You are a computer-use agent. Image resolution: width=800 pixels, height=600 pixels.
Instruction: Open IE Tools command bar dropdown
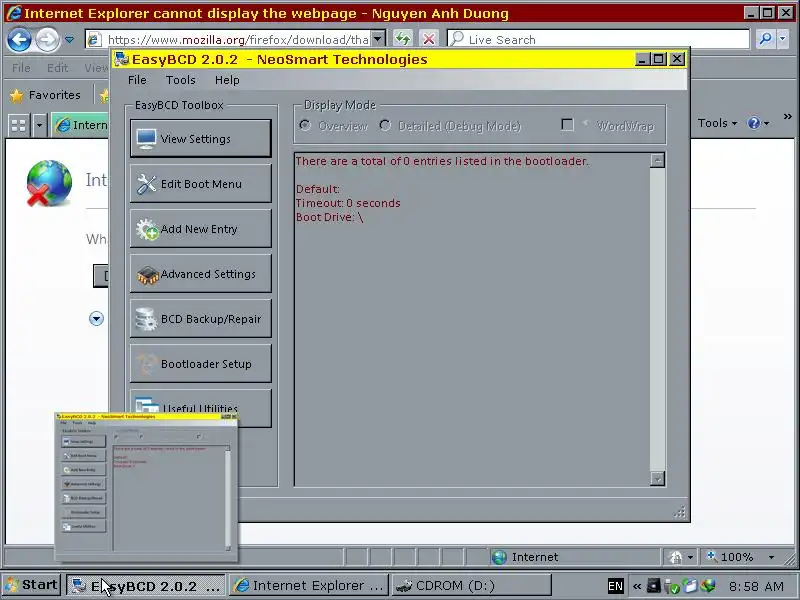pos(718,123)
